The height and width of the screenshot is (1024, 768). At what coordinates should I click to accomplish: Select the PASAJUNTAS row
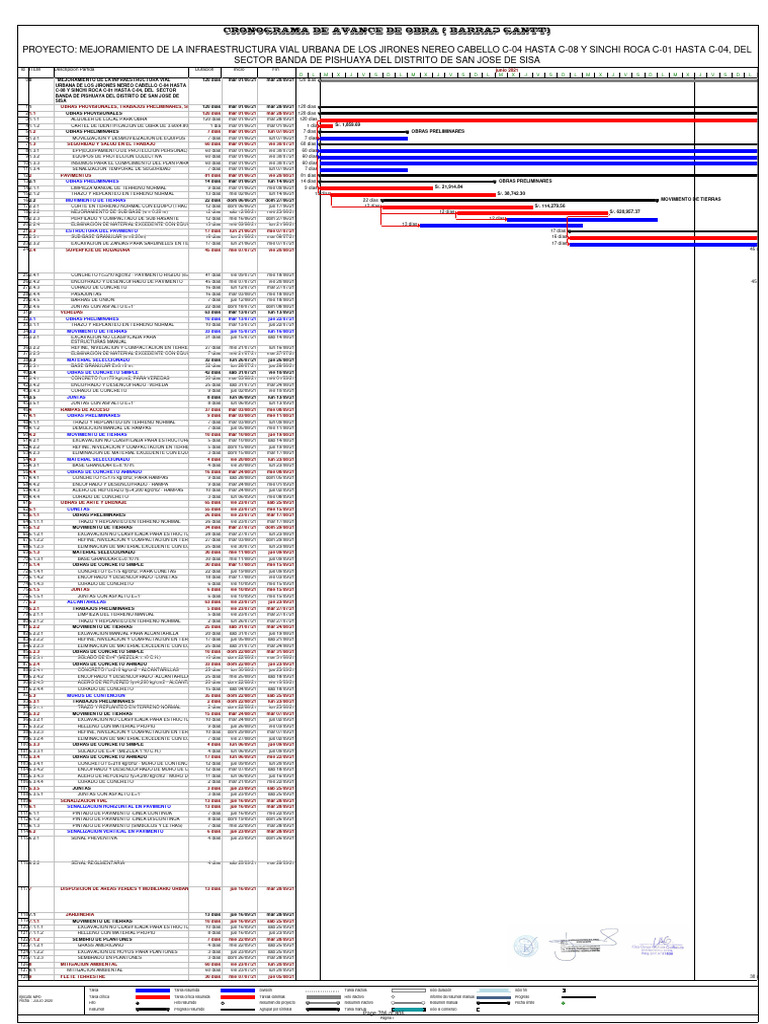pyautogui.click(x=157, y=294)
